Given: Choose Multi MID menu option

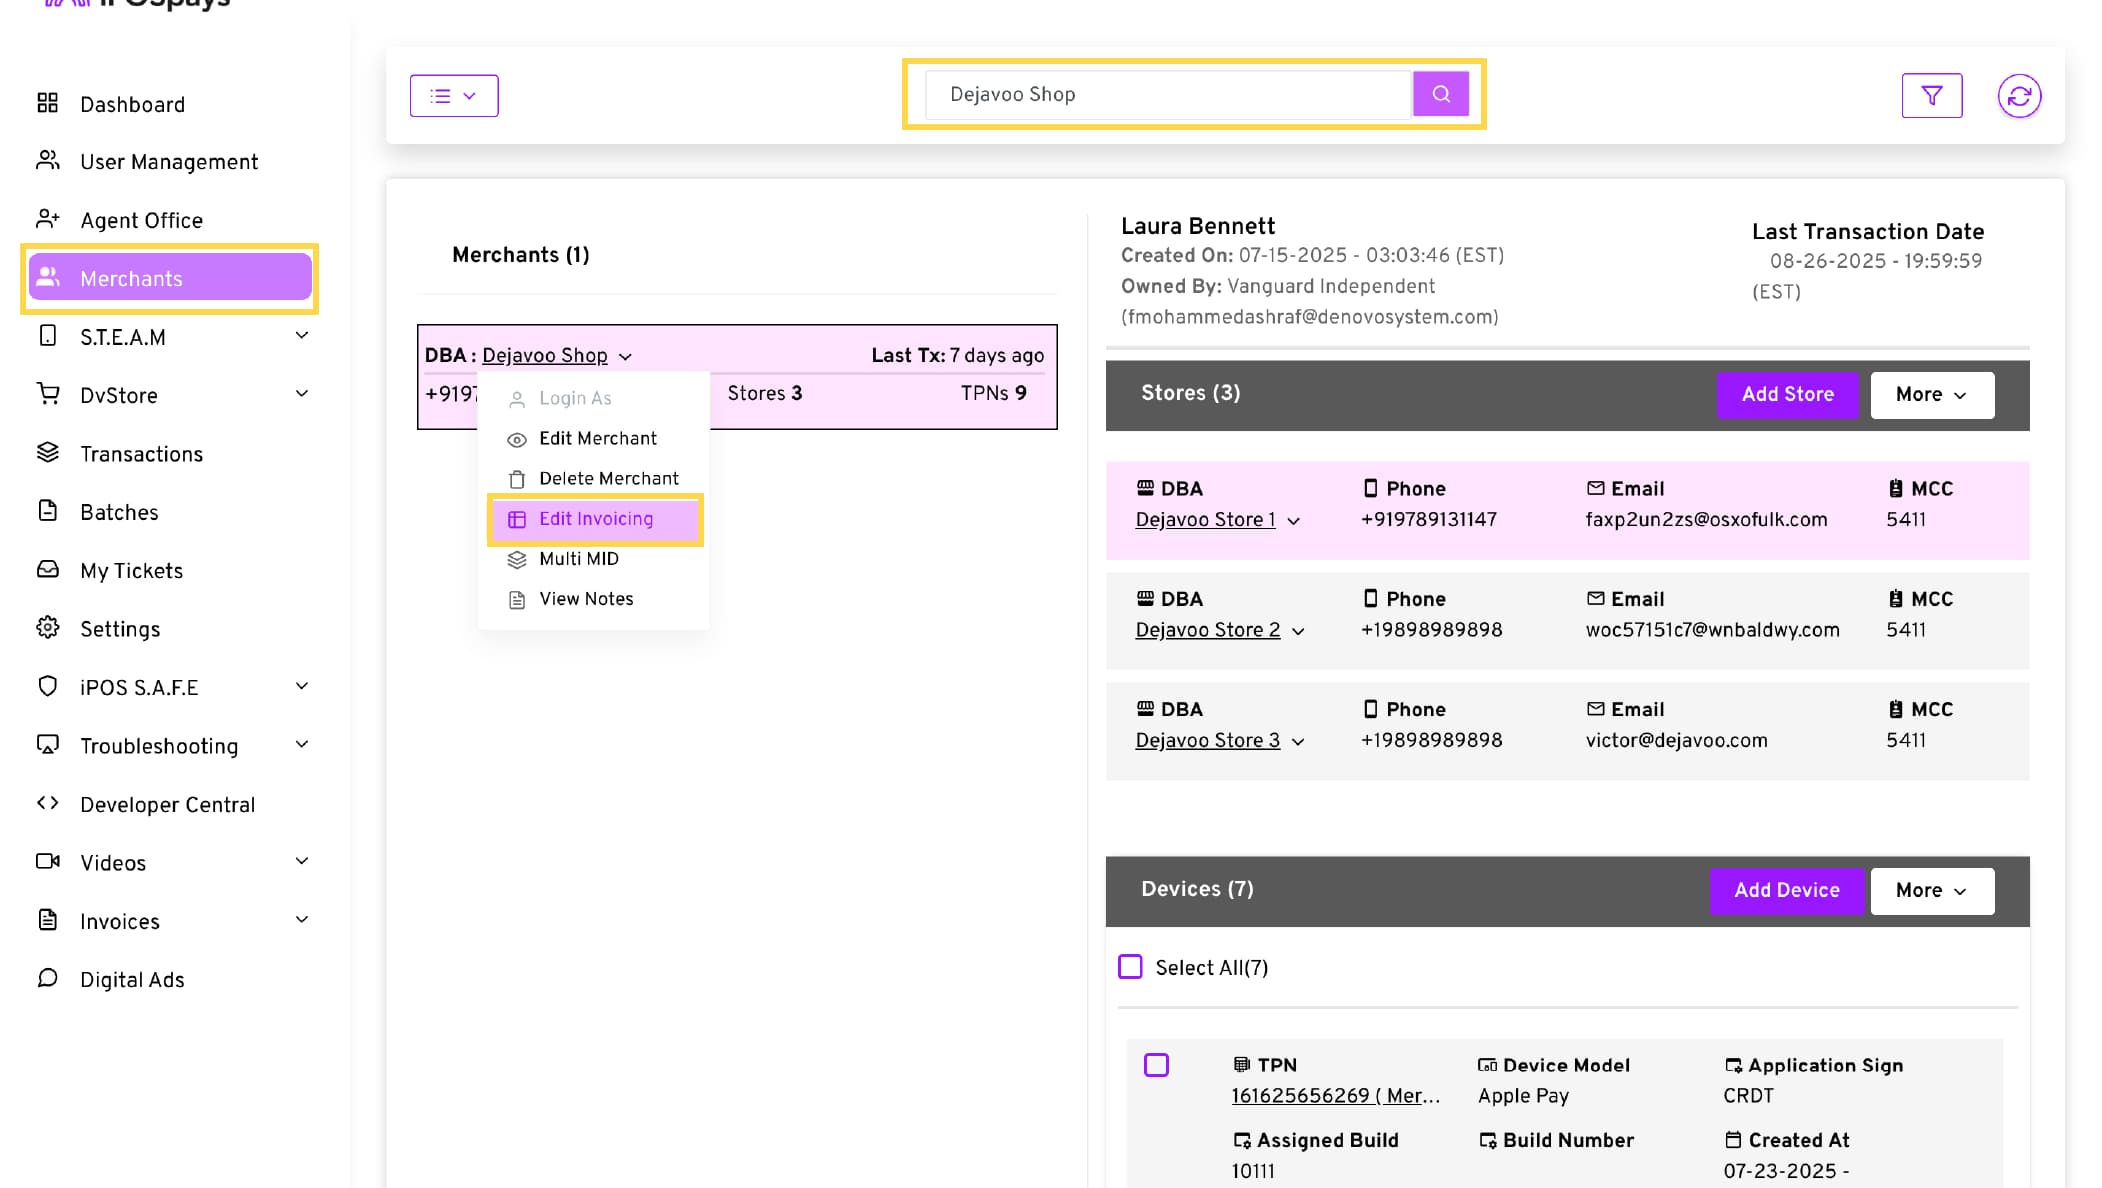Looking at the screenshot, I should pyautogui.click(x=578, y=559).
